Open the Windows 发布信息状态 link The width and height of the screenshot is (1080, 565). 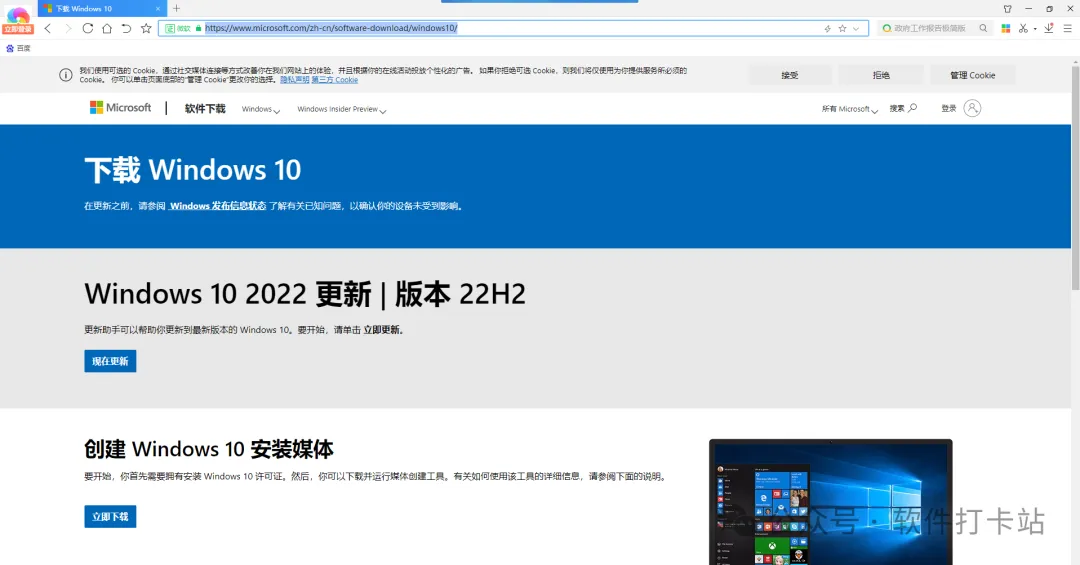(218, 206)
